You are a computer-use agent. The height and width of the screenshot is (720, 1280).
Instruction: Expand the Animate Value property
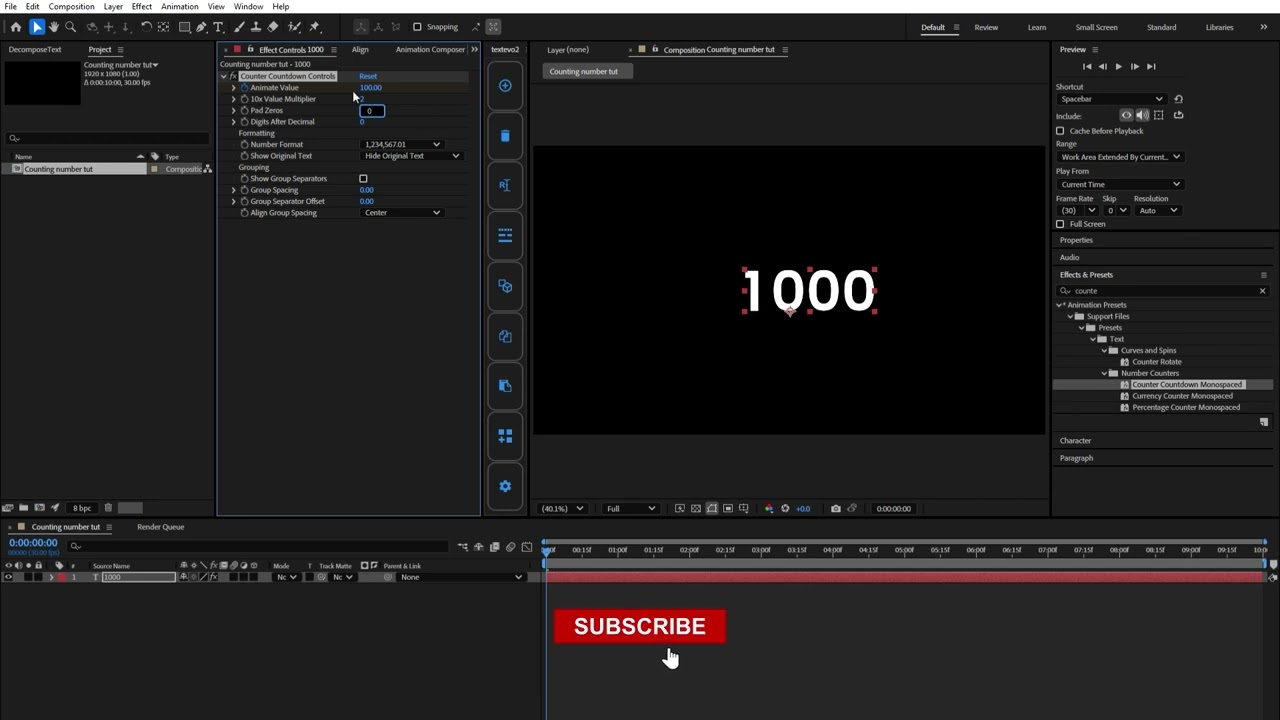click(233, 88)
